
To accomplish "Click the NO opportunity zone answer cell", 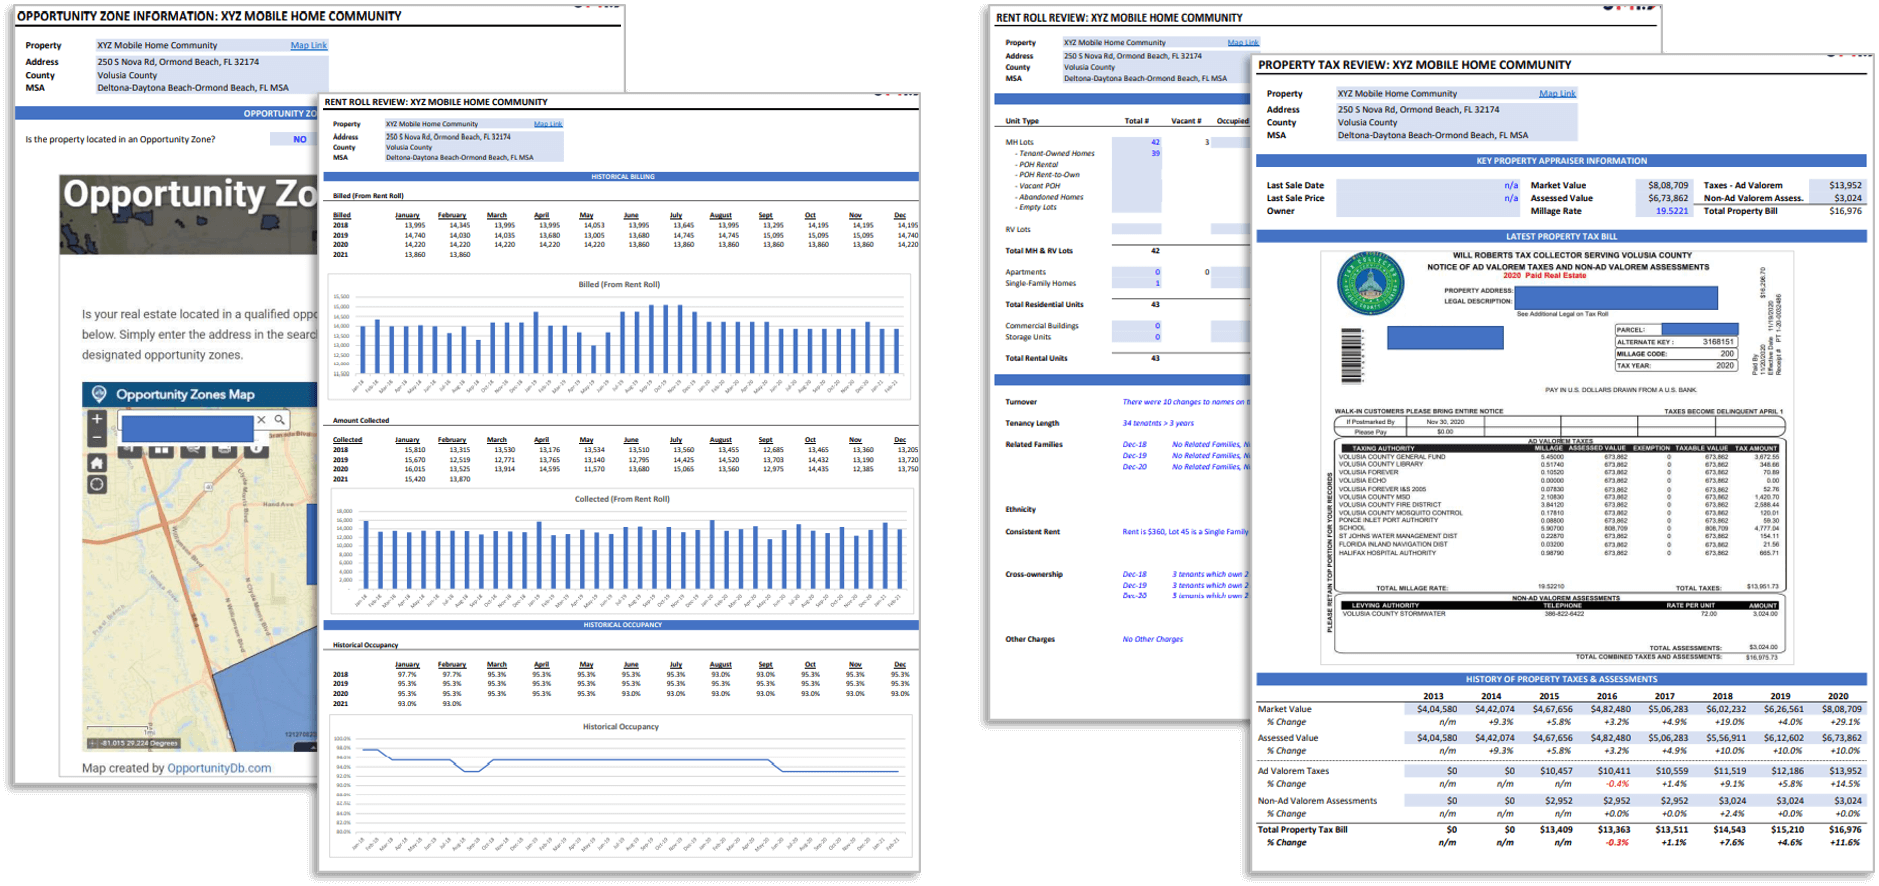I will 300,139.
